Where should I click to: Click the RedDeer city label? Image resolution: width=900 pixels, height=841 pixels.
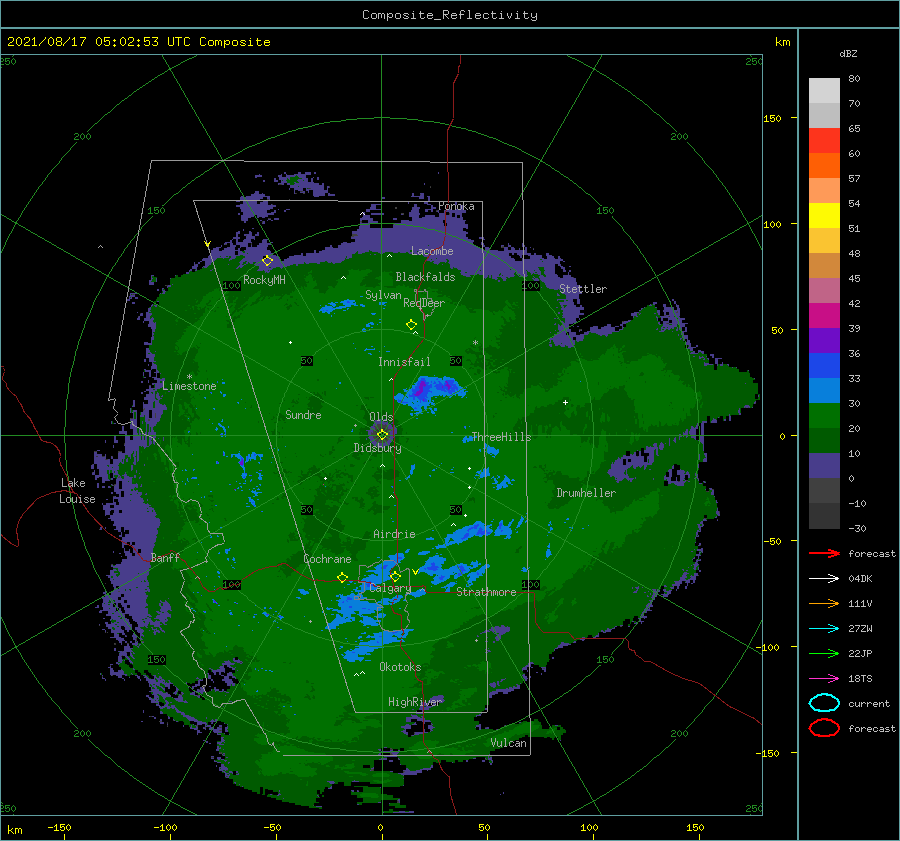tap(424, 303)
